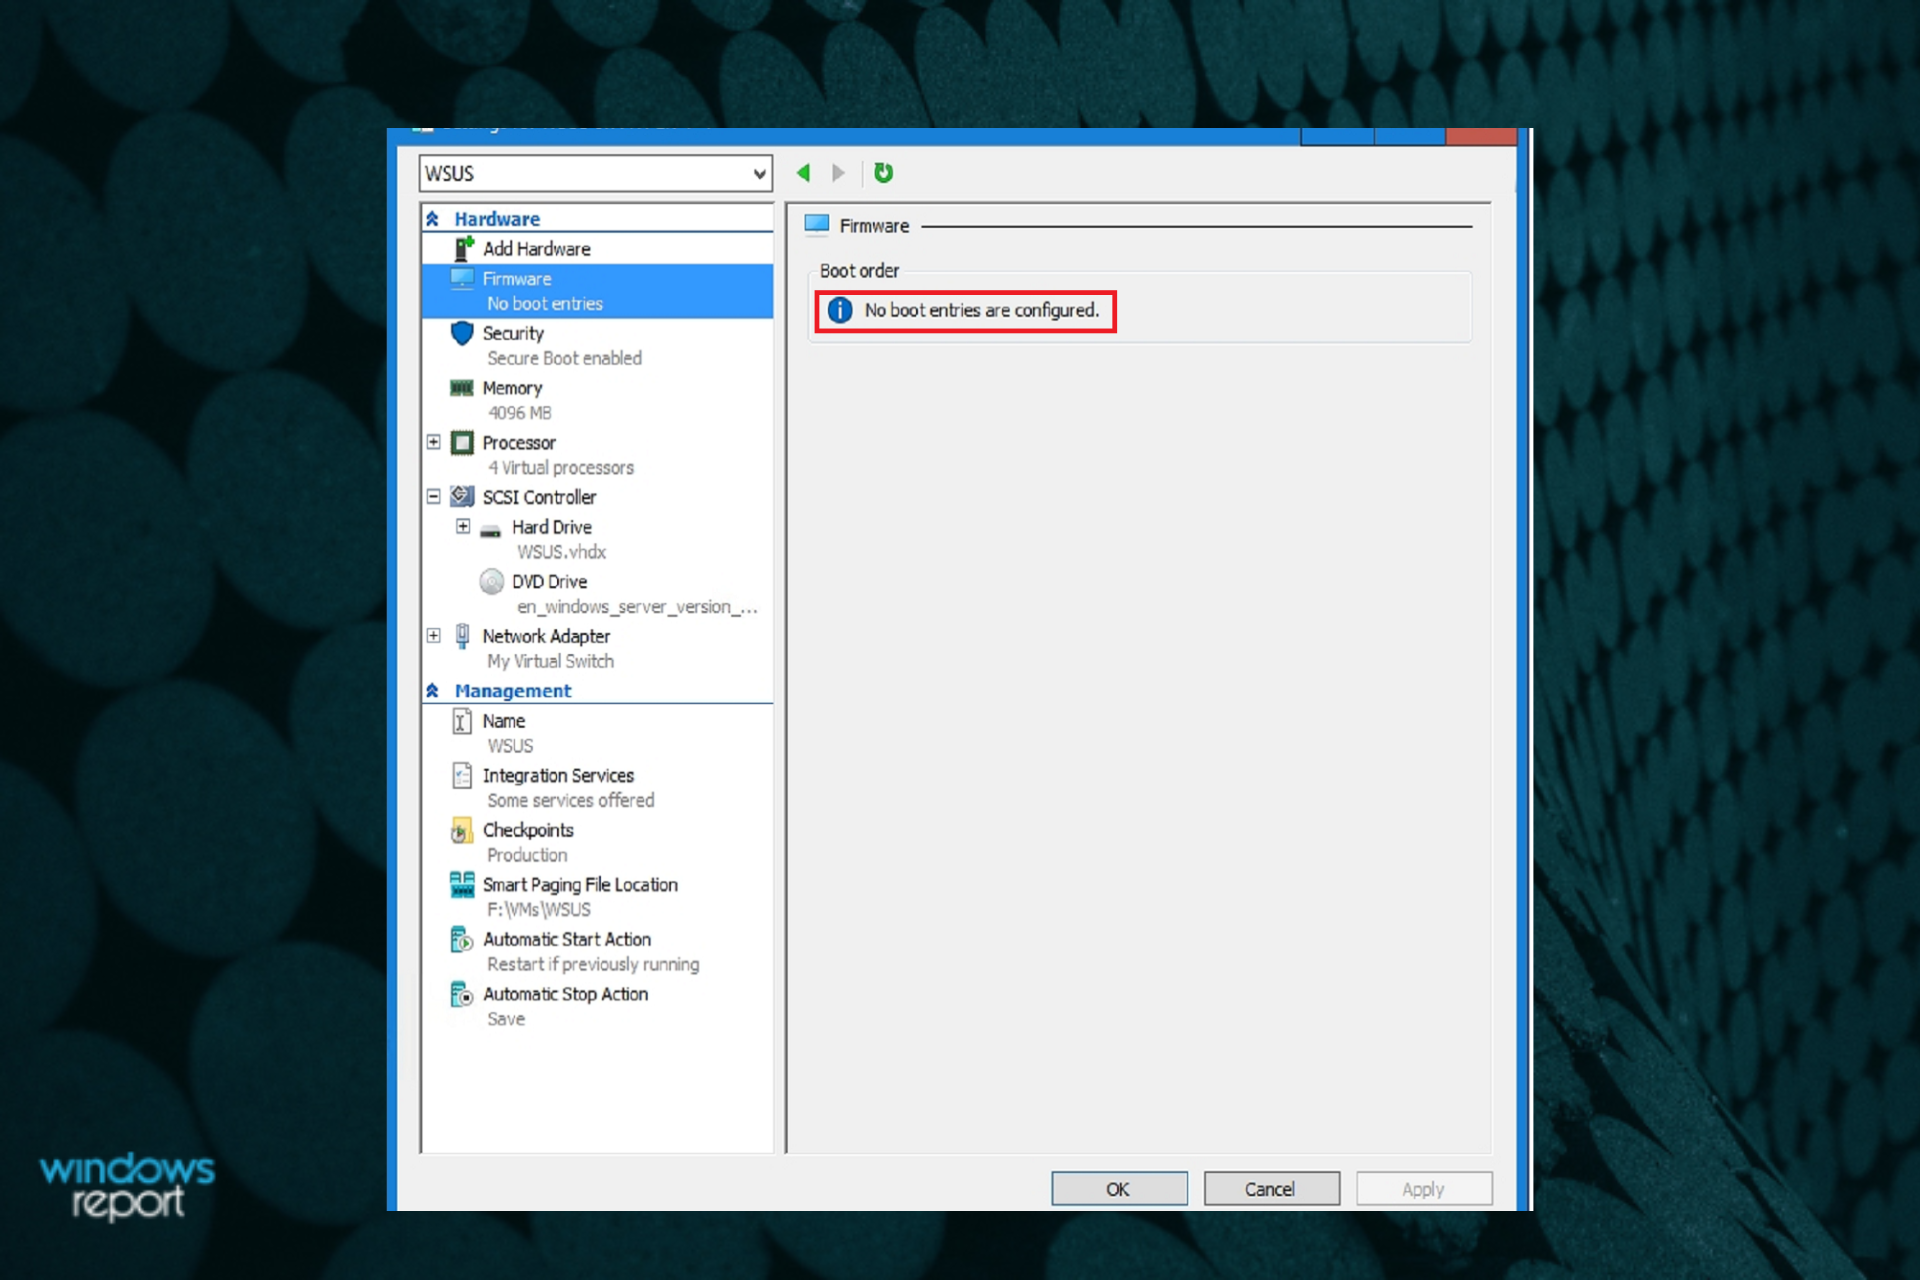Click 'Restart if previously running' text
The width and height of the screenshot is (1920, 1280).
tap(593, 964)
